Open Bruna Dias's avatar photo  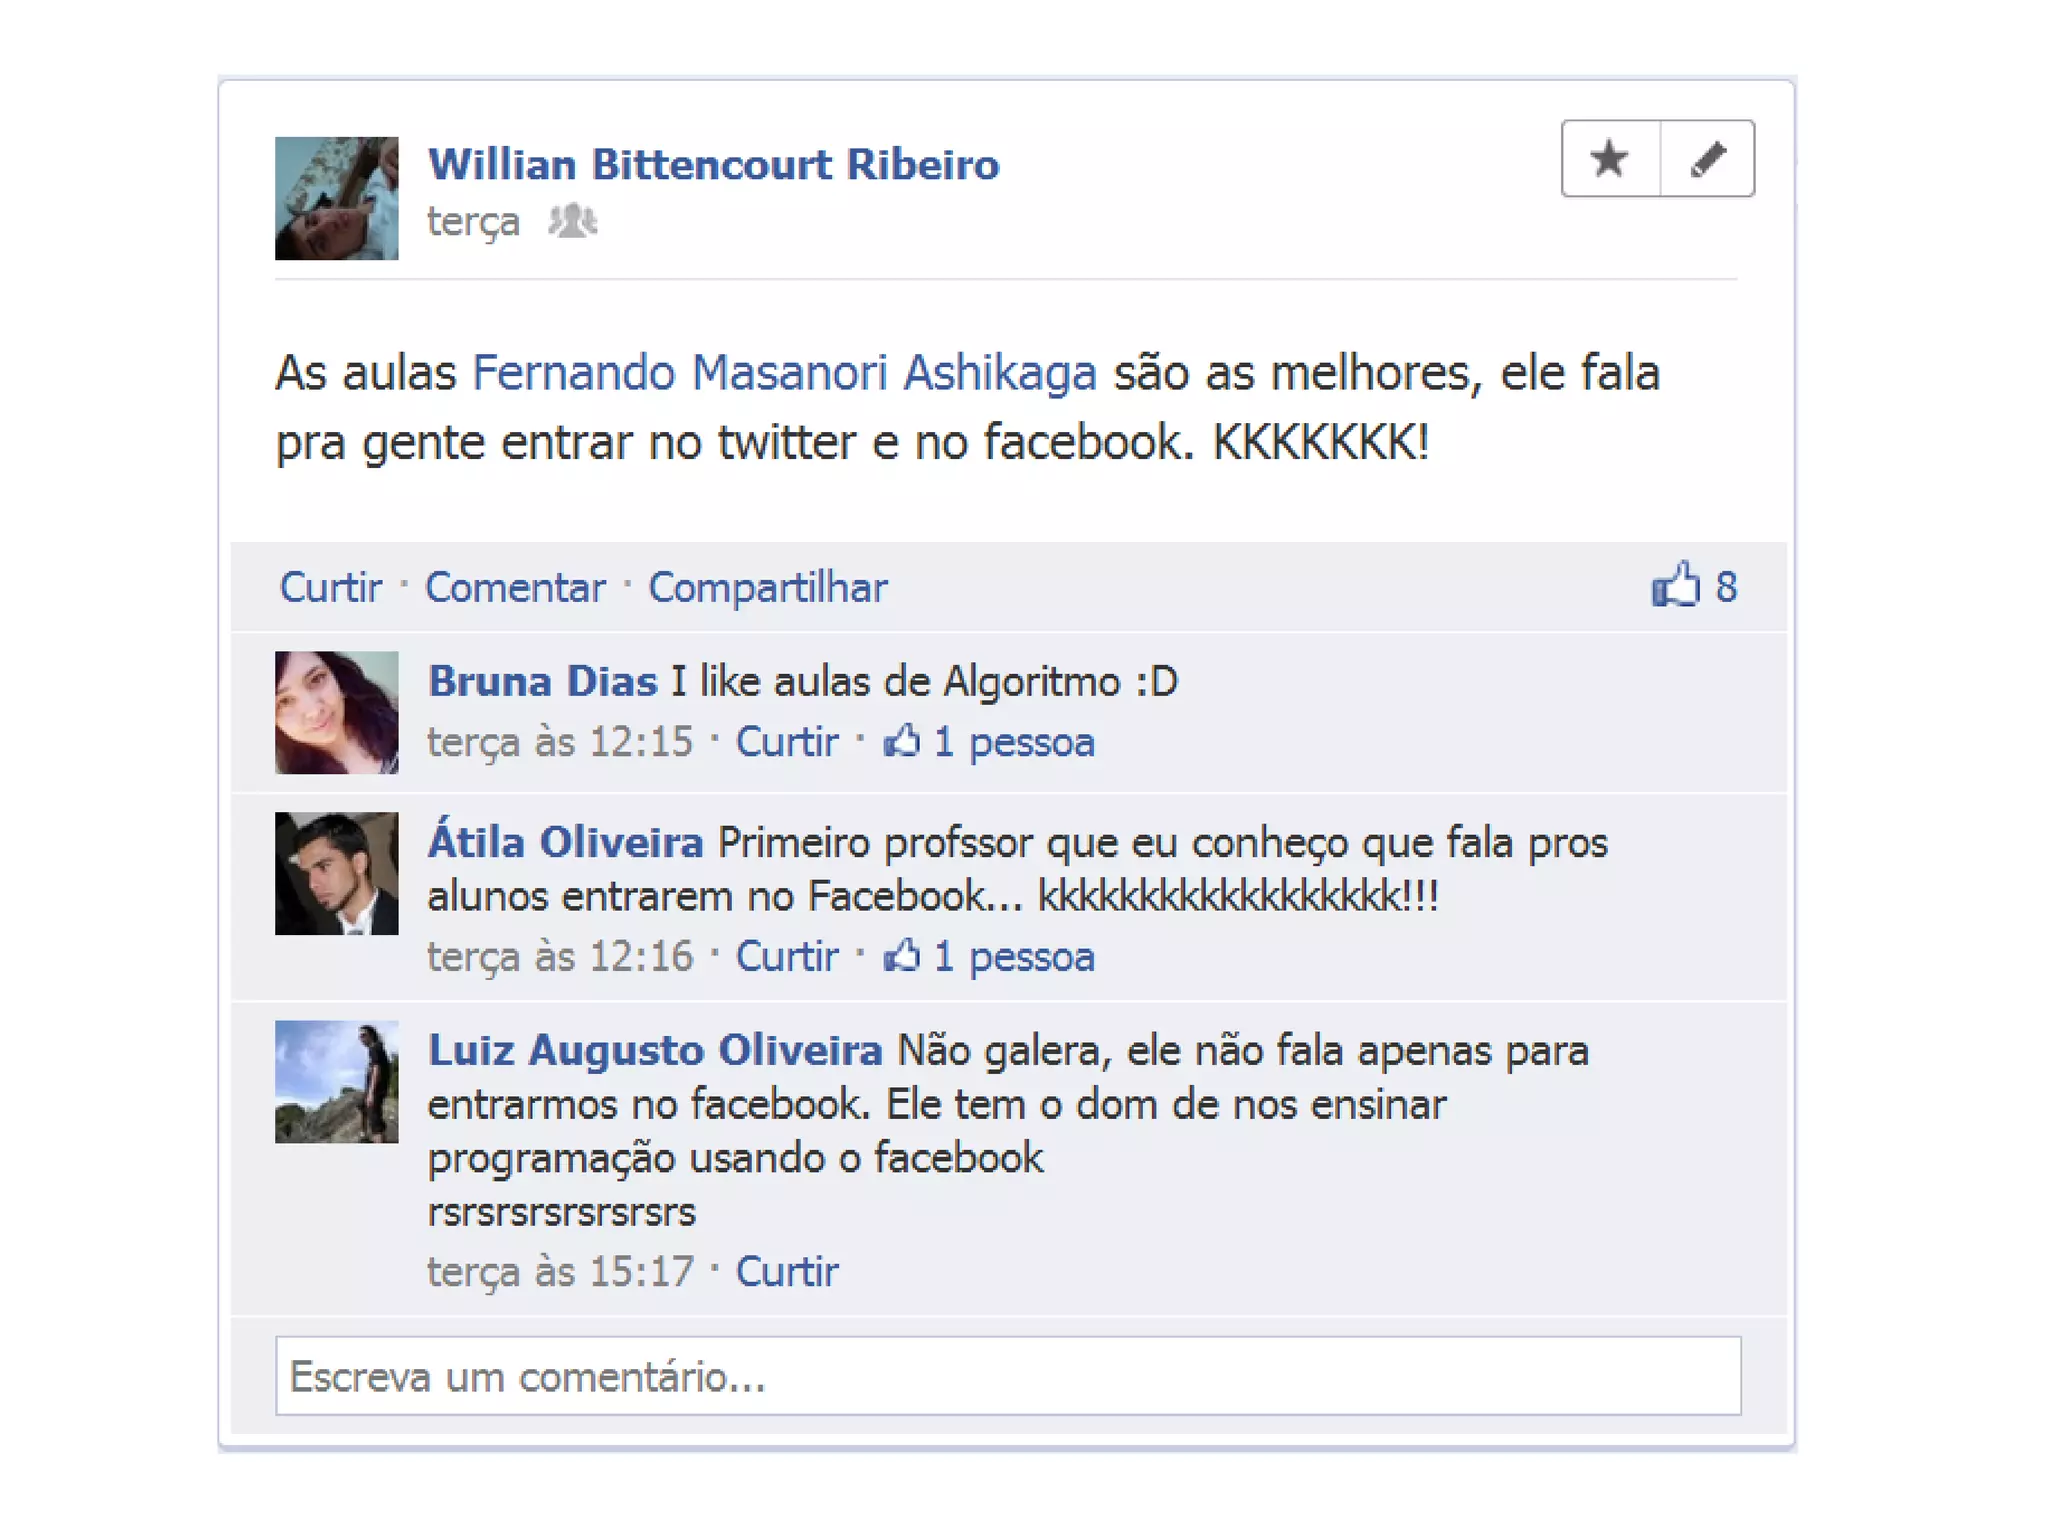point(337,713)
